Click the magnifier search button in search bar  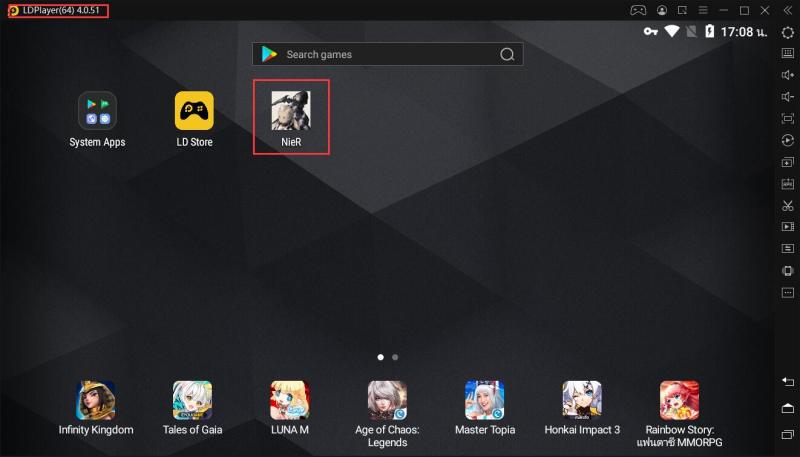tap(507, 54)
